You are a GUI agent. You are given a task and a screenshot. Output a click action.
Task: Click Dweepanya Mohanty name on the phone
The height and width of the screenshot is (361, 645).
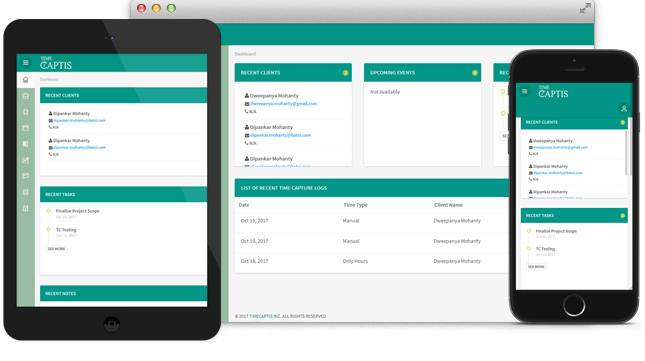(x=553, y=141)
